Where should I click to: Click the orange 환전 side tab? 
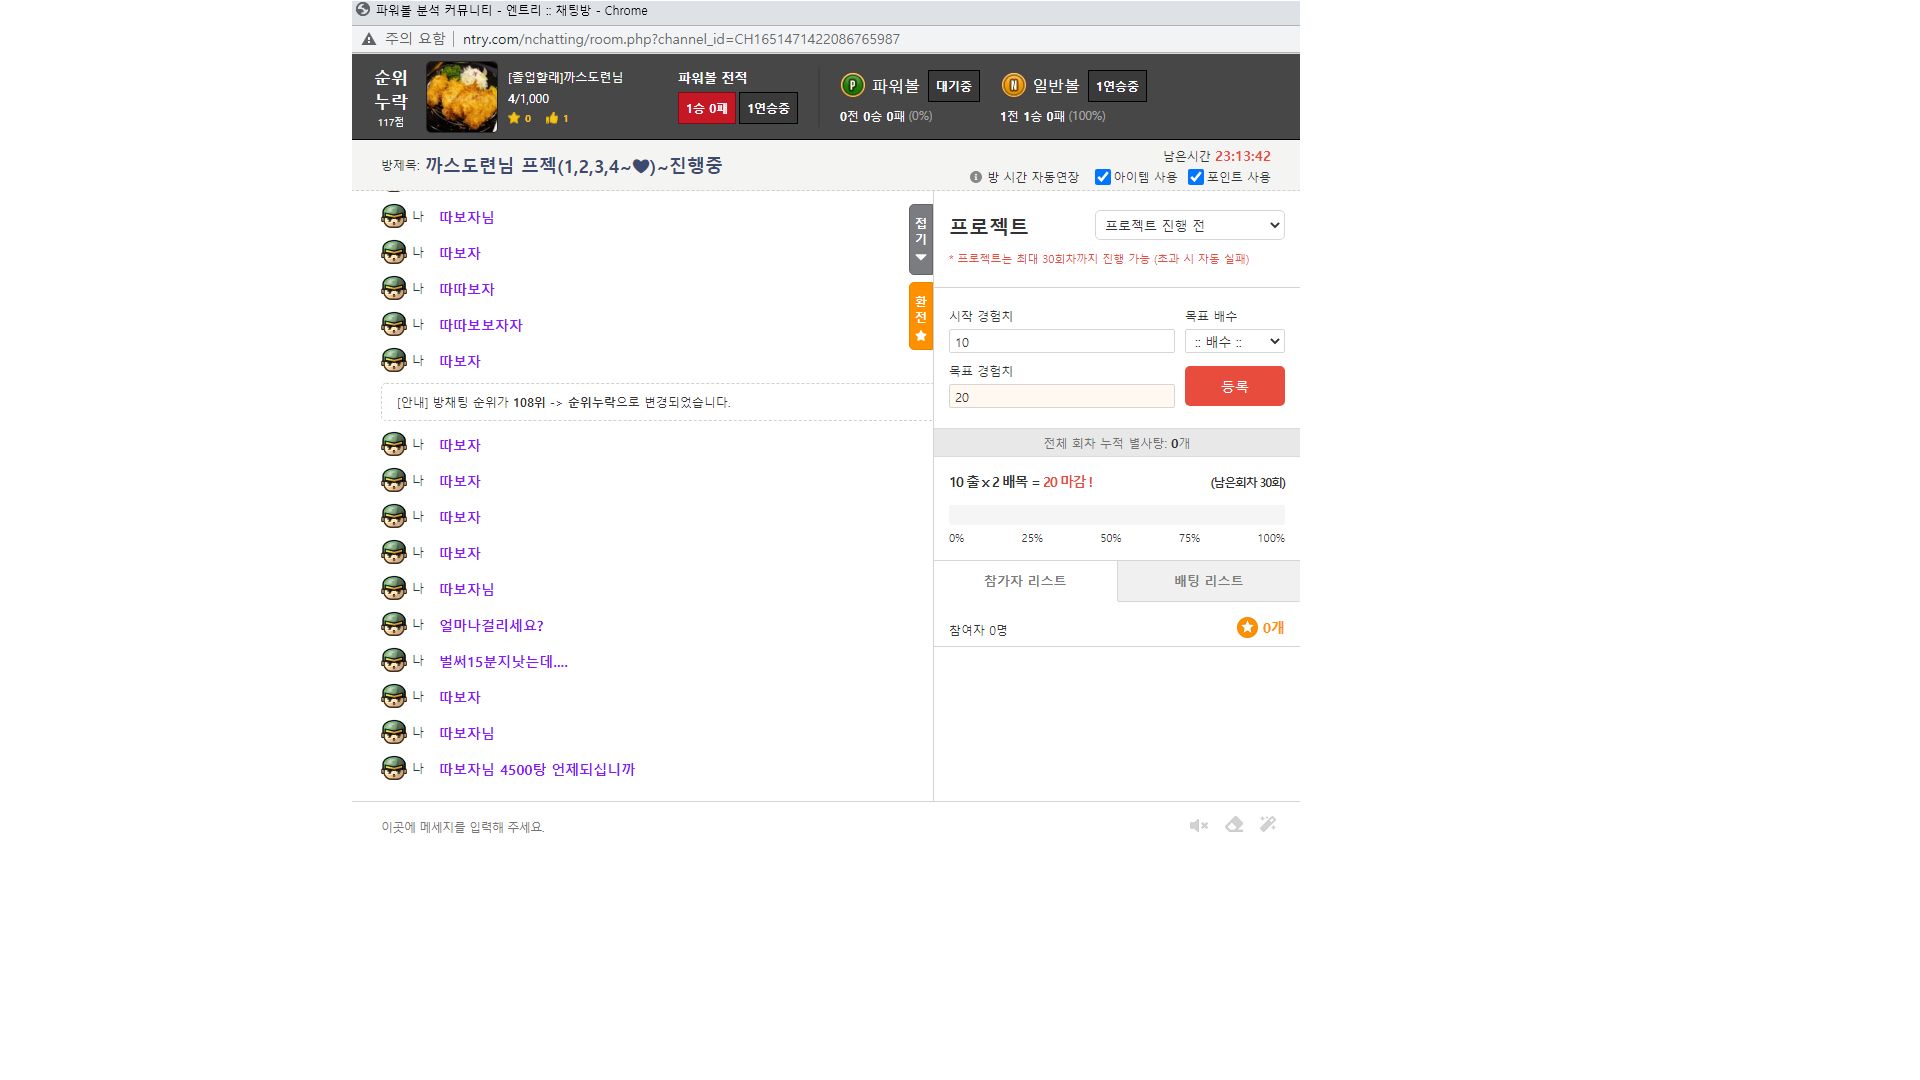click(x=921, y=316)
